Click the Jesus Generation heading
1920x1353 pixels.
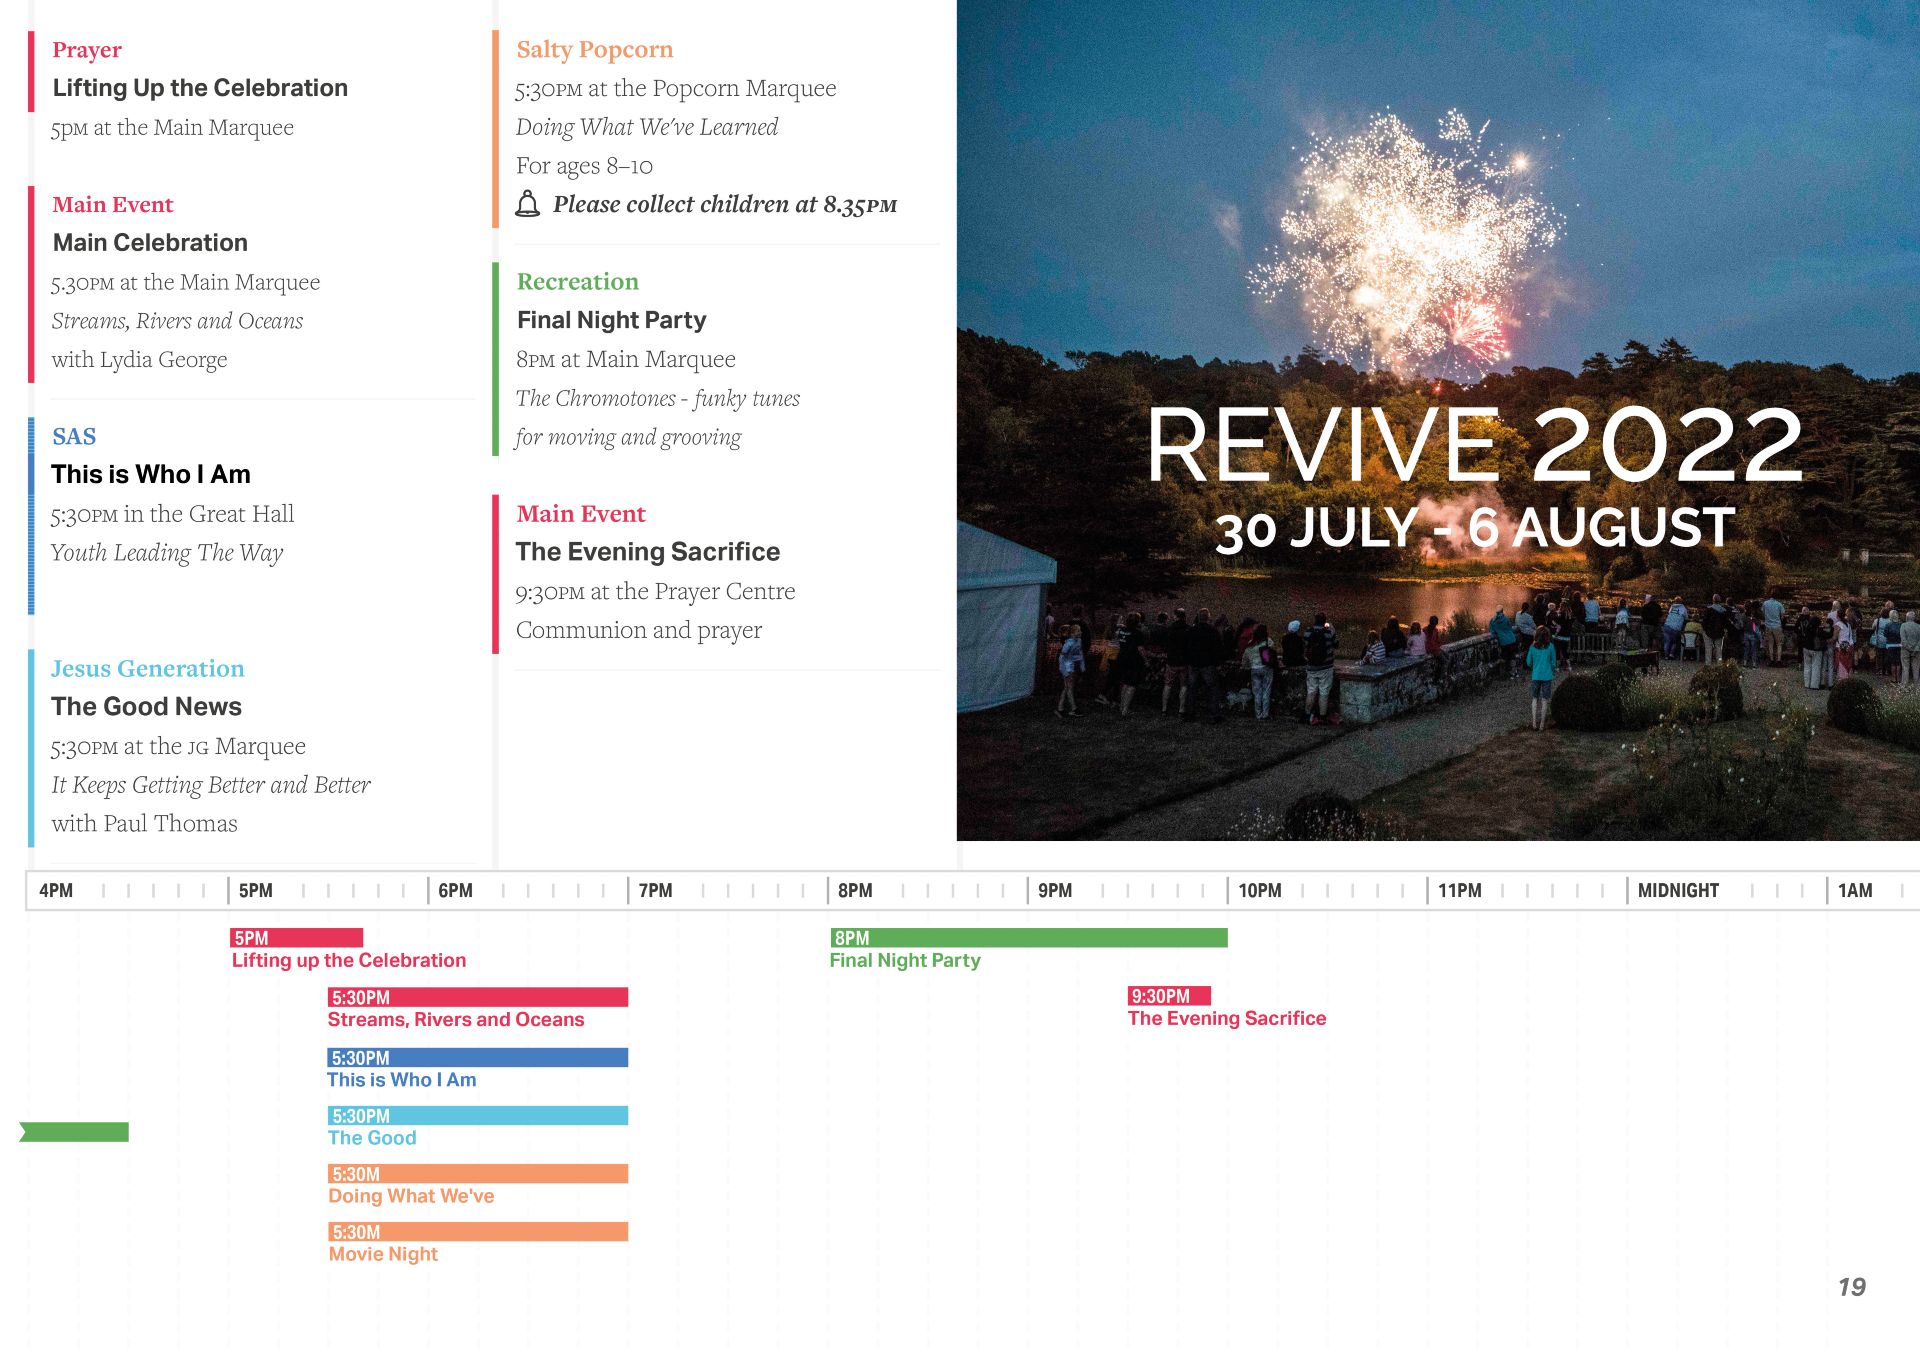[x=148, y=669]
